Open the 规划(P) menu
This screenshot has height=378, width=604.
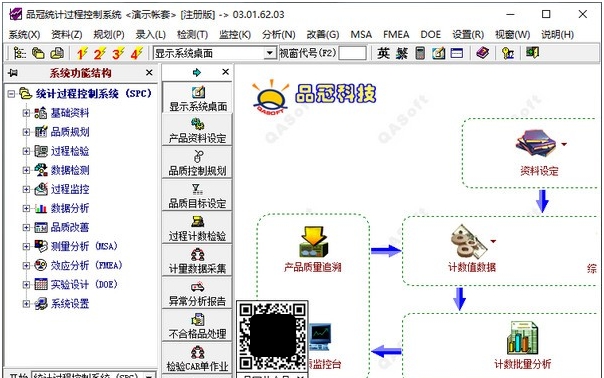coord(109,35)
